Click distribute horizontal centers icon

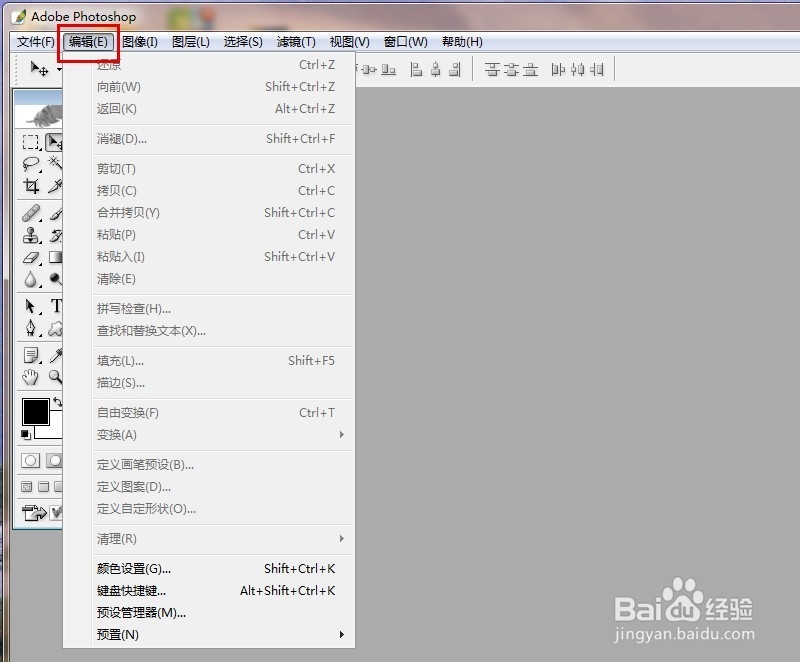pos(577,69)
